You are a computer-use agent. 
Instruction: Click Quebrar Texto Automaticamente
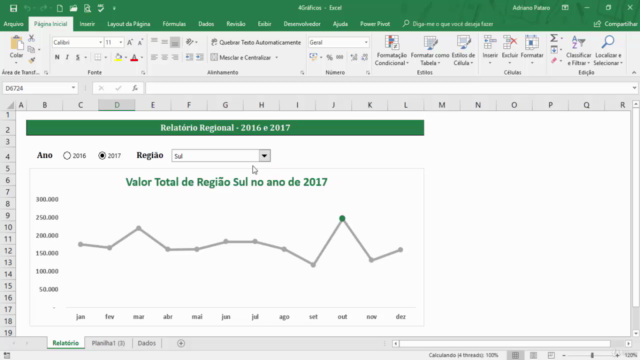[x=256, y=42]
